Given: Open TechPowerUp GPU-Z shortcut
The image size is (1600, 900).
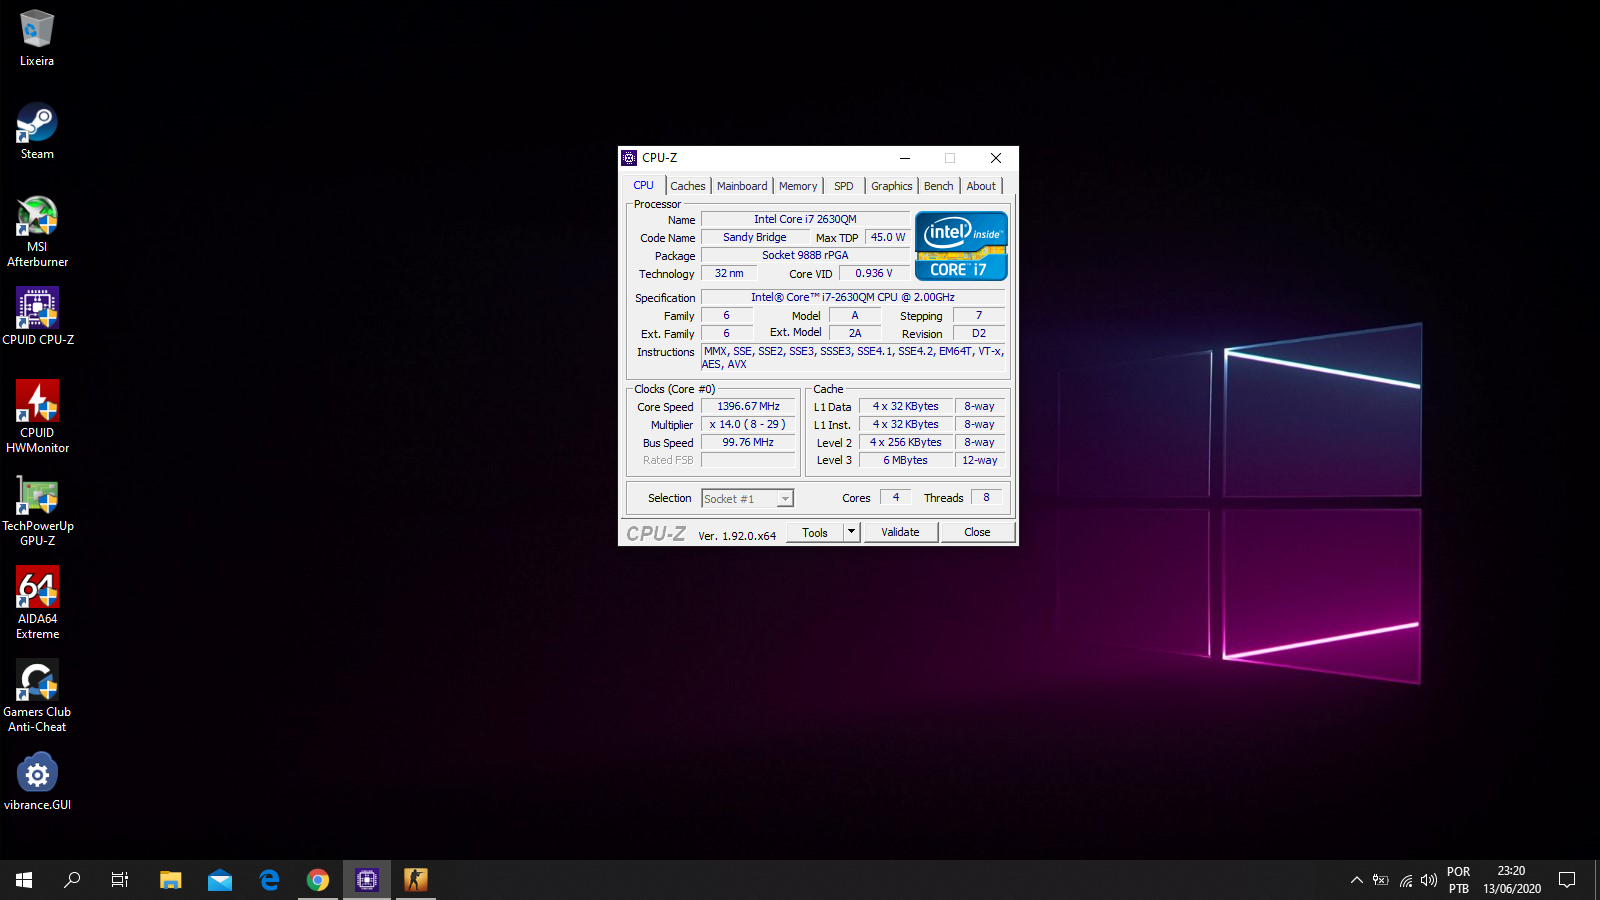Looking at the screenshot, I should click(37, 510).
